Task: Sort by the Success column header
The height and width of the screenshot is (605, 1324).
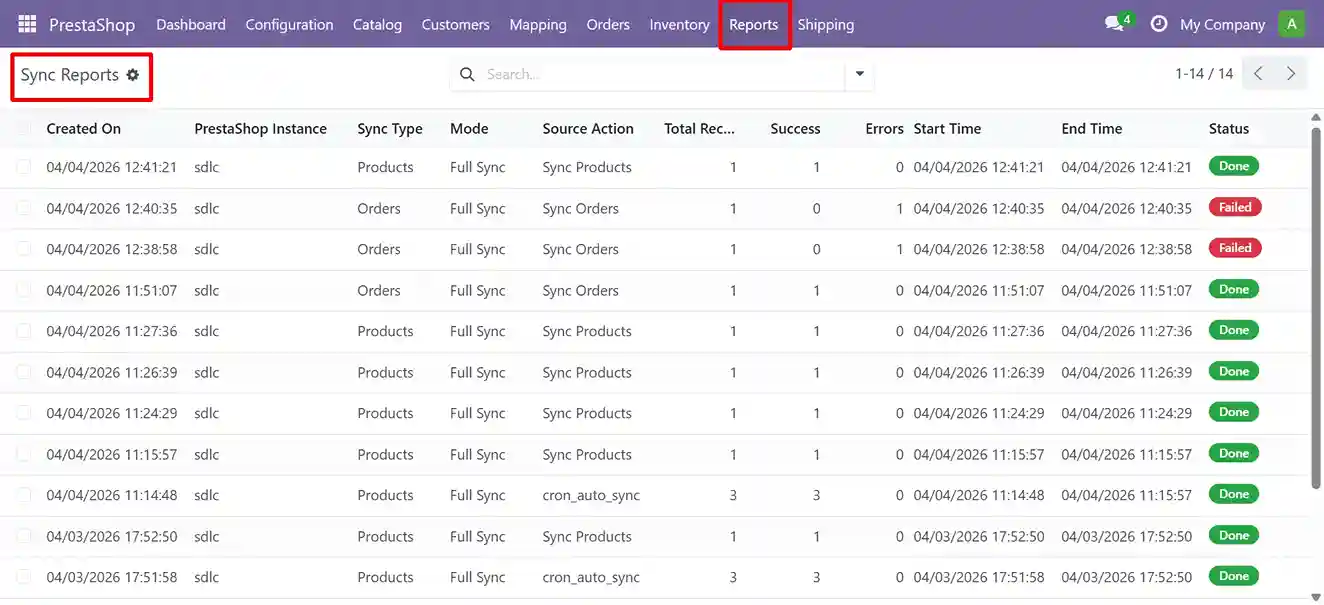Action: pos(795,128)
